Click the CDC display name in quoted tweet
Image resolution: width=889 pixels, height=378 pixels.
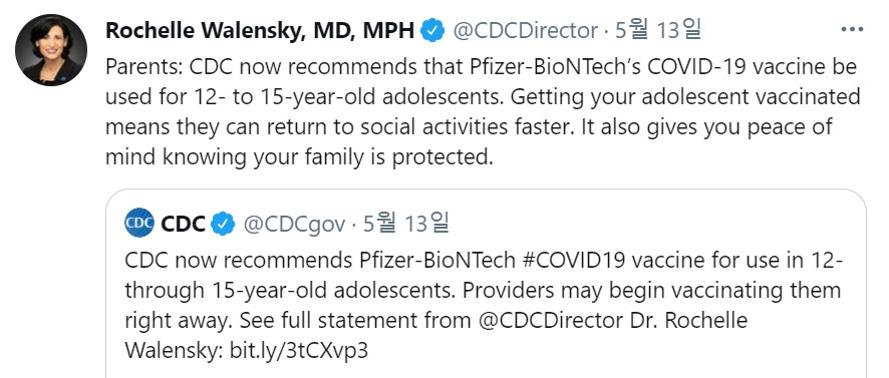[183, 224]
